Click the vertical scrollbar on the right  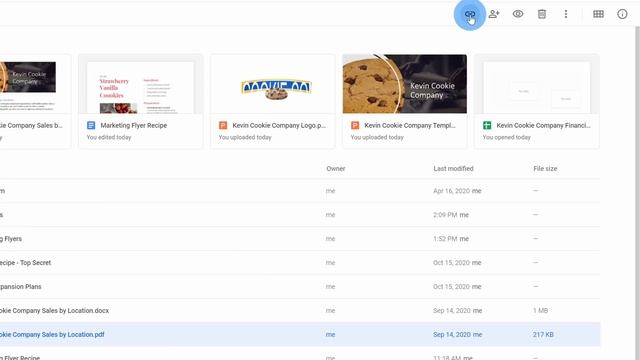pyautogui.click(x=637, y=193)
